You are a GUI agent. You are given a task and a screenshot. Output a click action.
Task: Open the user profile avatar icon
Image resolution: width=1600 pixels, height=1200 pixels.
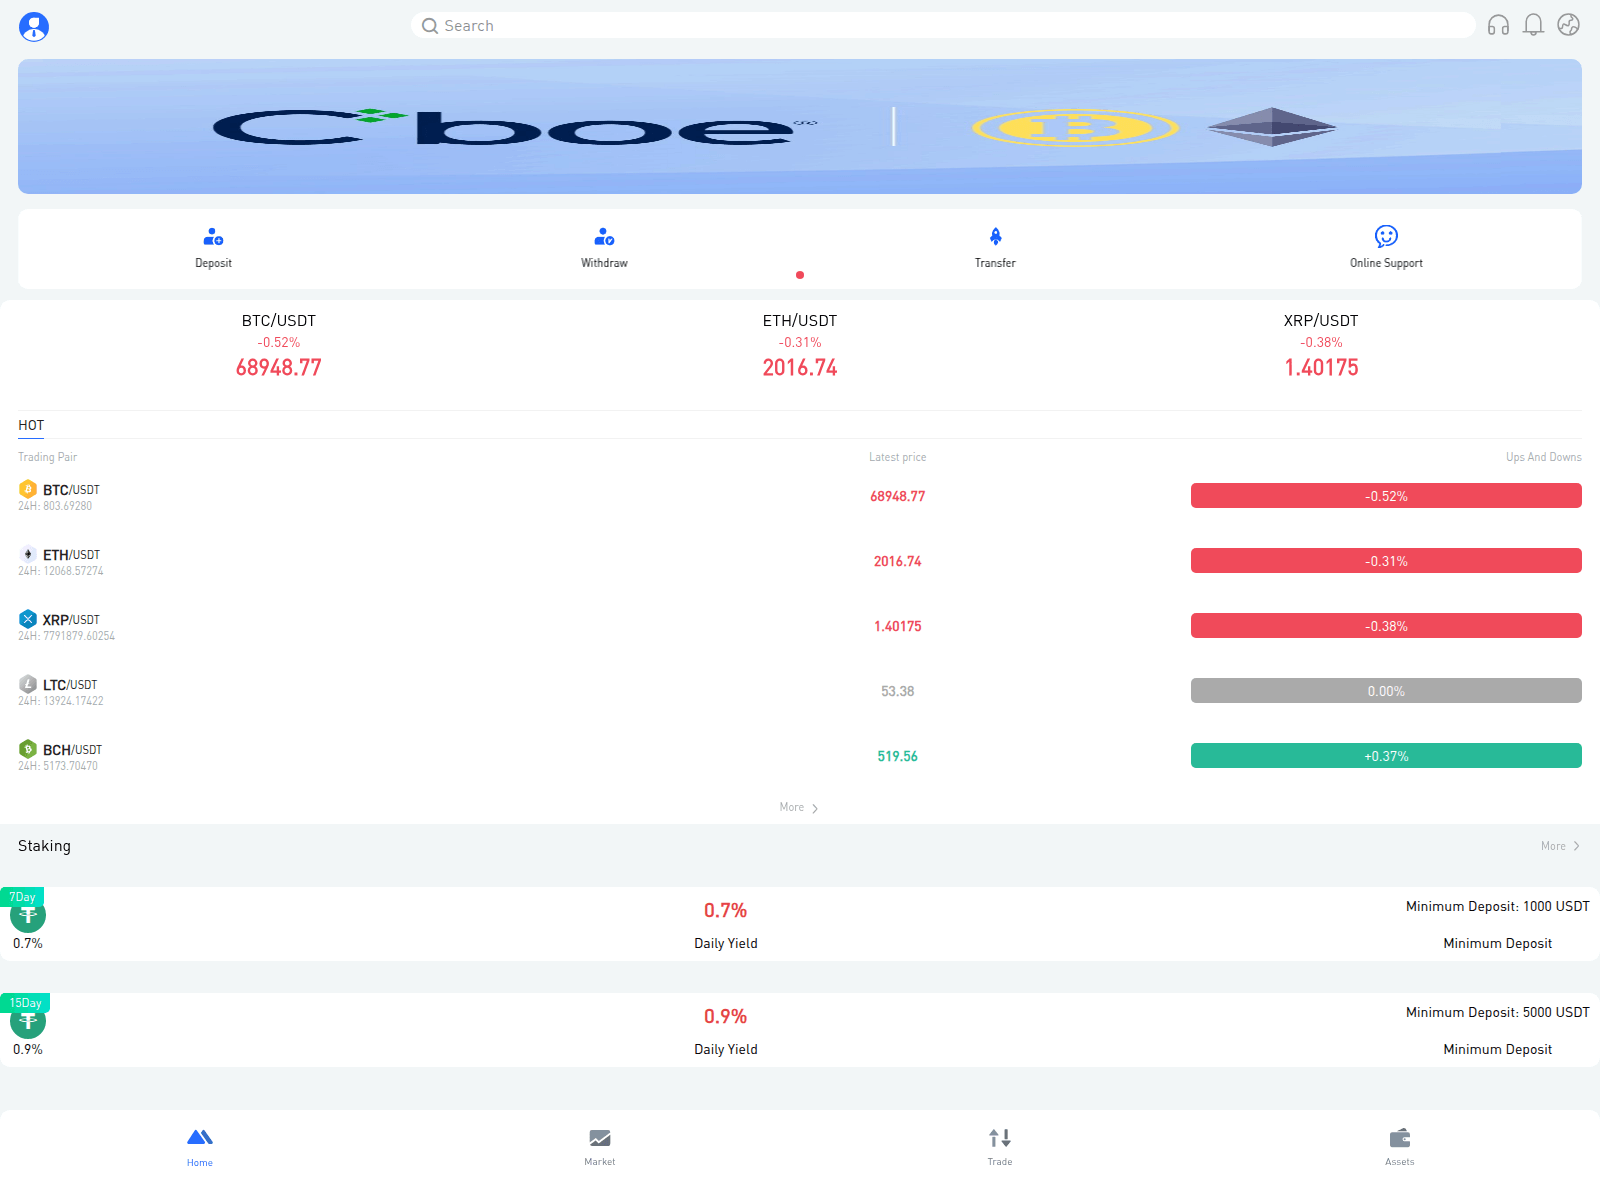point(34,27)
